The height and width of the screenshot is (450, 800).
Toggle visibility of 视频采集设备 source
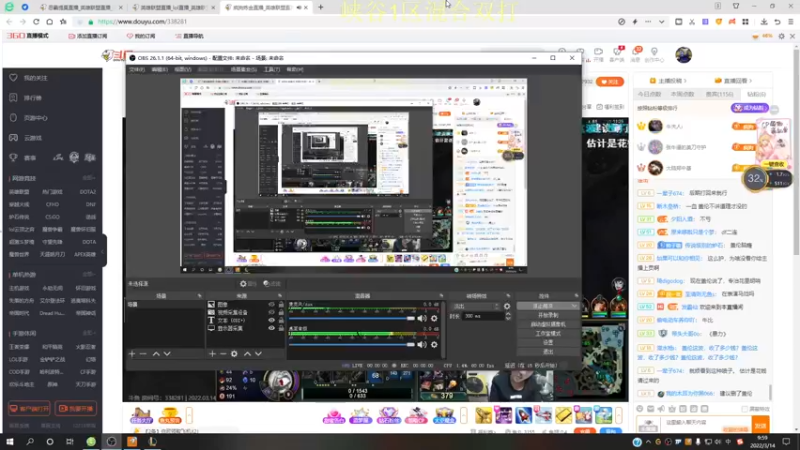point(271,312)
